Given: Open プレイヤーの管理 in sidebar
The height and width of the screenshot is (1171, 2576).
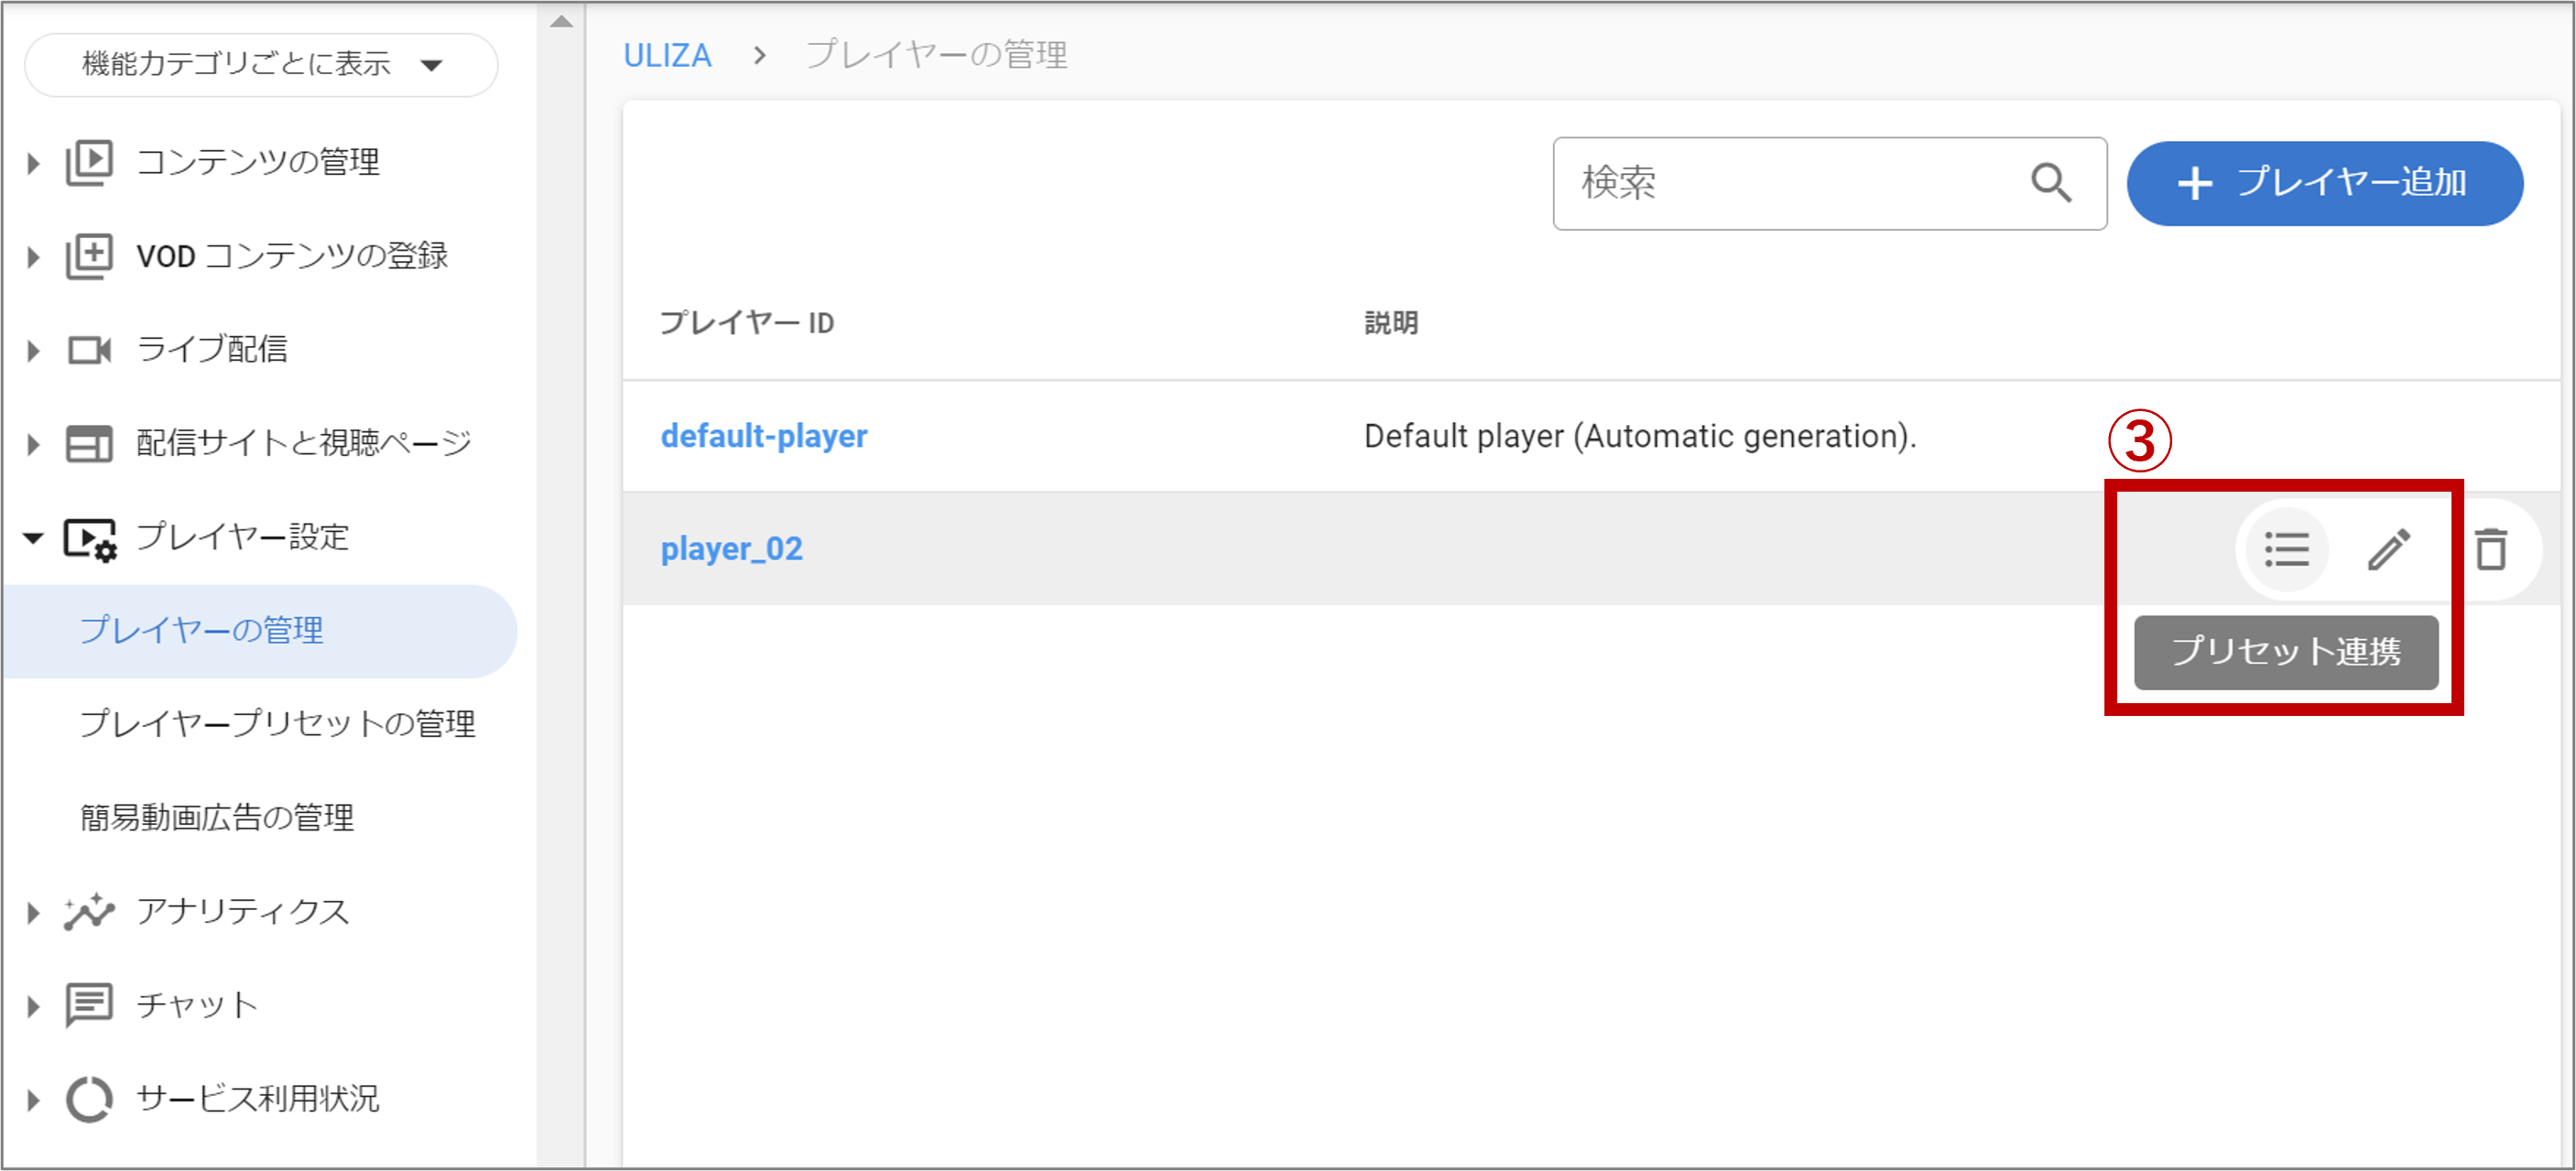Looking at the screenshot, I should coord(201,630).
